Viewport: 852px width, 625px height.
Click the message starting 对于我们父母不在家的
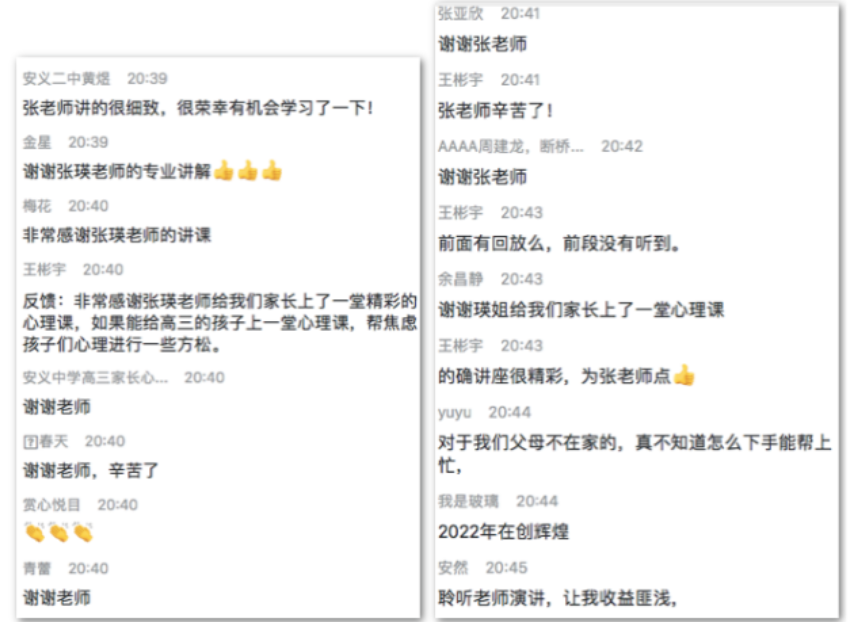click(x=635, y=453)
